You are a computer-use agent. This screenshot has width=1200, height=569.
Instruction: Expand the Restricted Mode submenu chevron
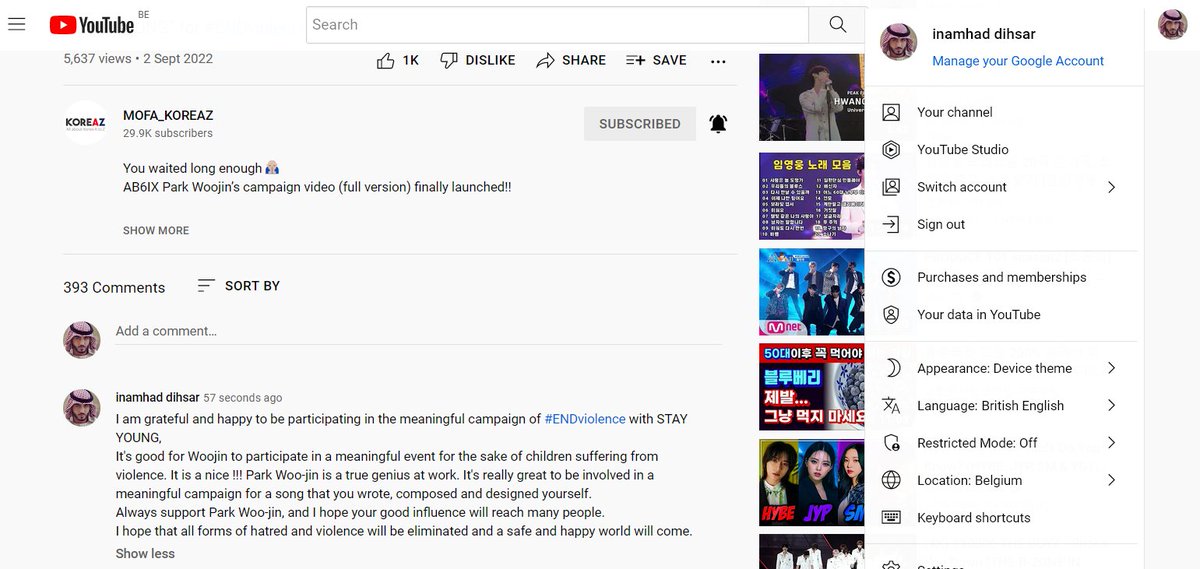click(1111, 443)
